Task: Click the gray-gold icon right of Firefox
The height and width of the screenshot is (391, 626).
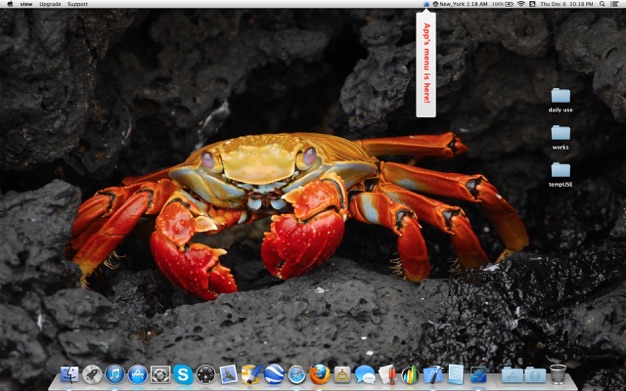Action: pyautogui.click(x=342, y=375)
